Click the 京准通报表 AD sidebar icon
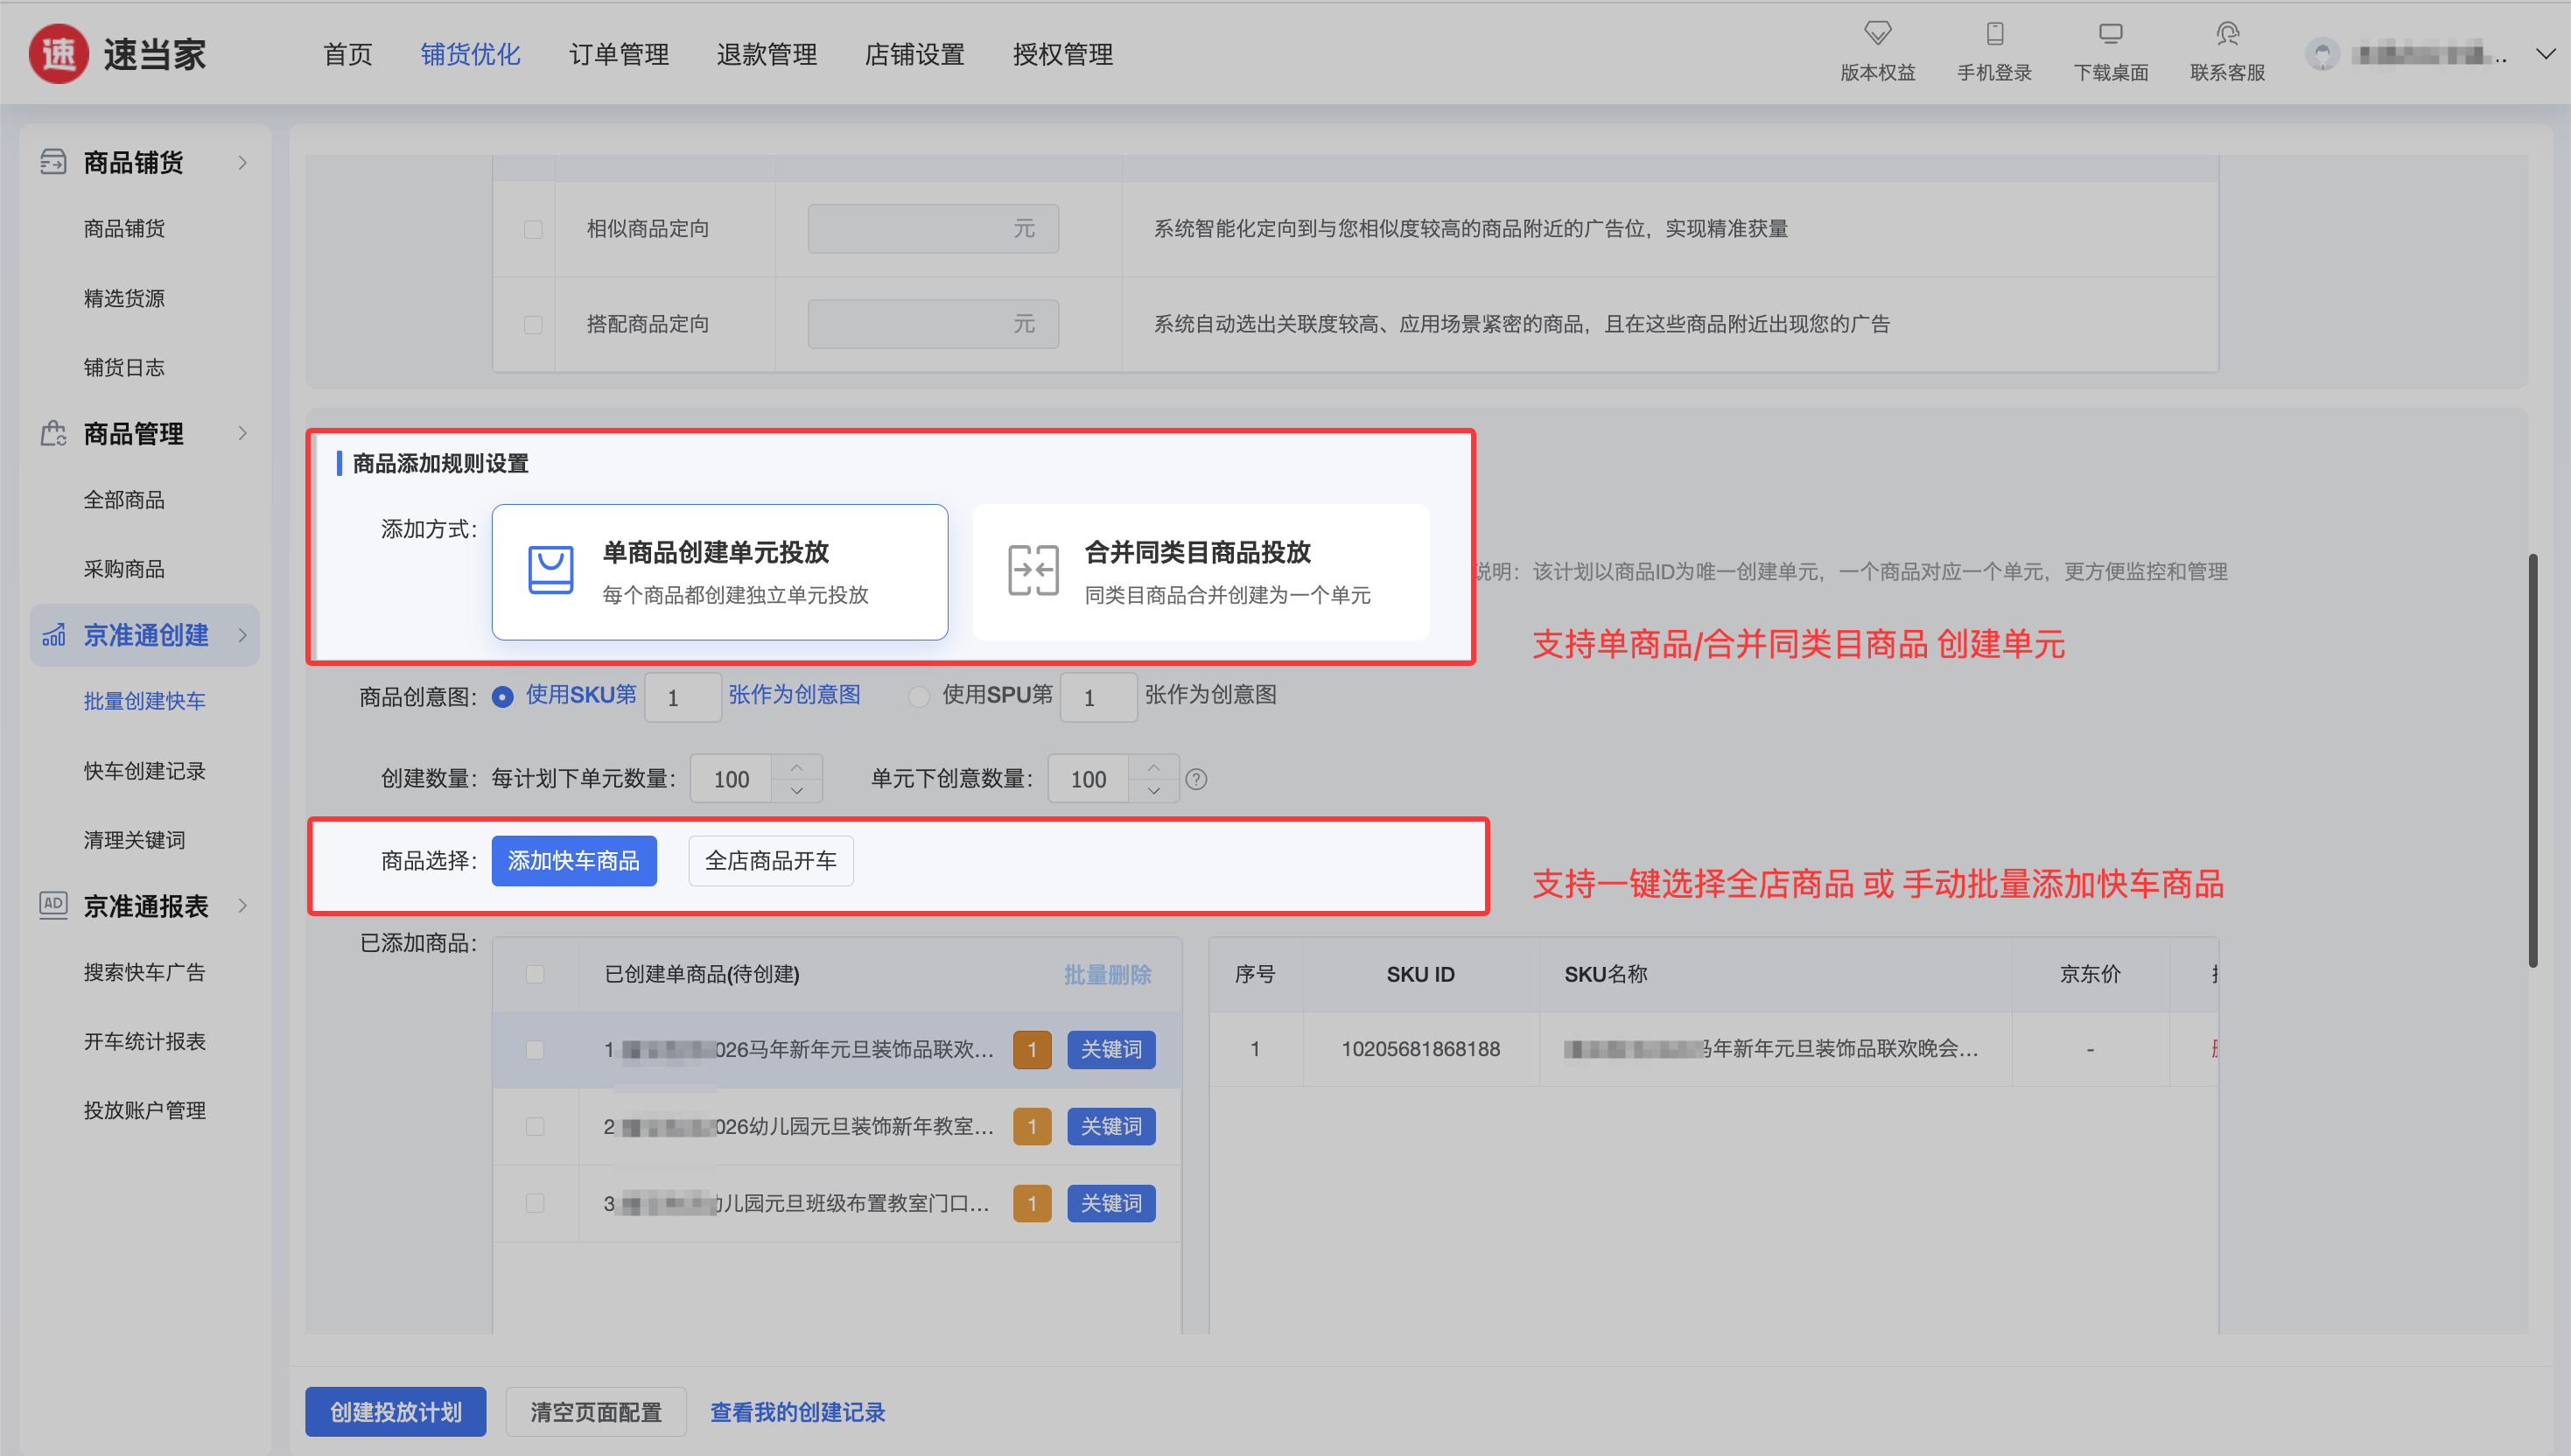Viewport: 2571px width, 1456px height. click(x=53, y=904)
